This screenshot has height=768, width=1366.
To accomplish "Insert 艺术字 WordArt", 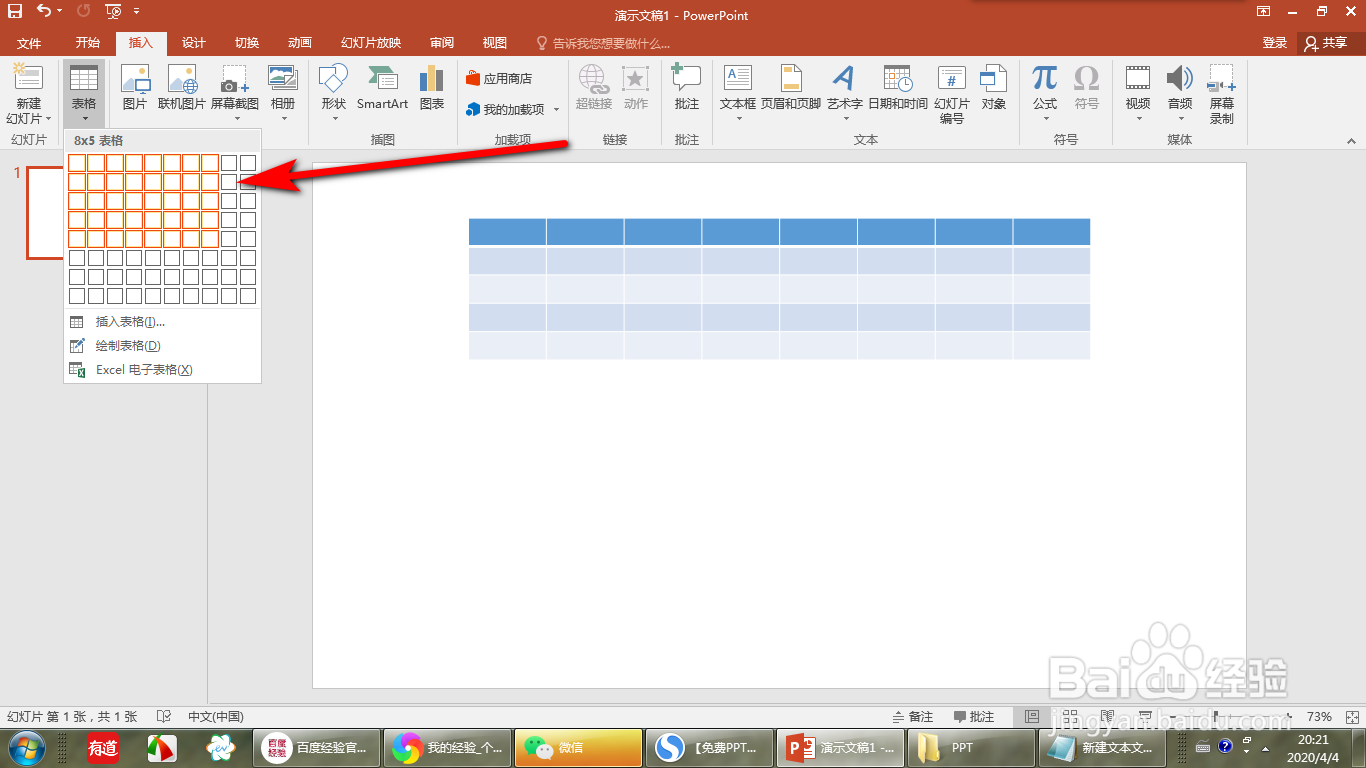I will click(x=845, y=88).
